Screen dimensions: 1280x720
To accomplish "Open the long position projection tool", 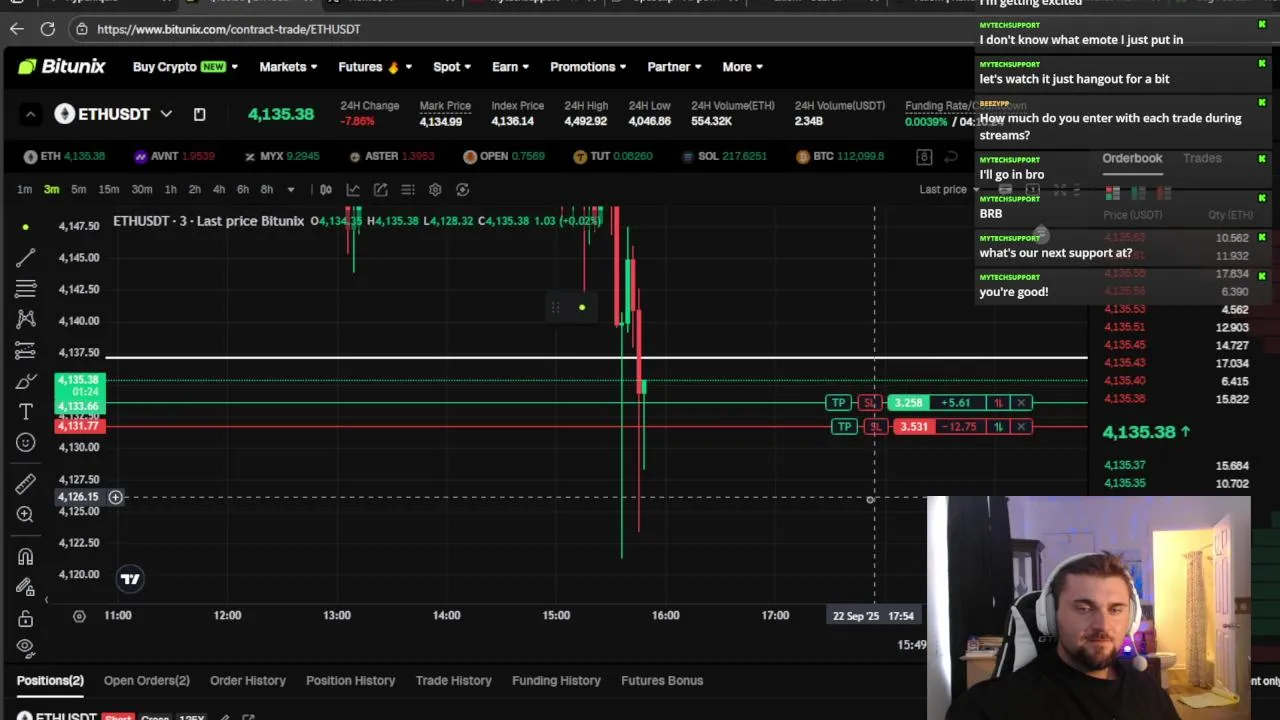I will pos(26,350).
